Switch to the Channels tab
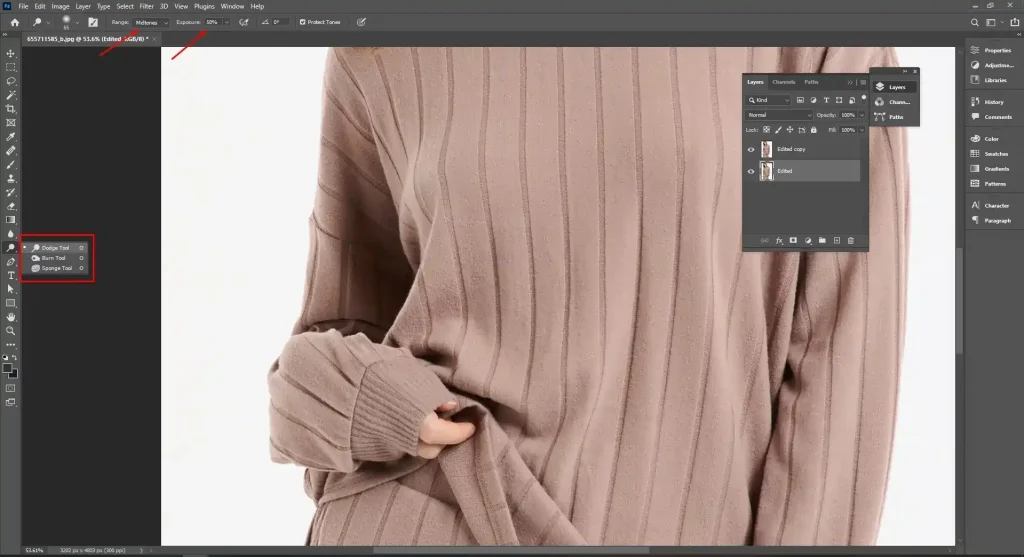1024x557 pixels. [784, 82]
